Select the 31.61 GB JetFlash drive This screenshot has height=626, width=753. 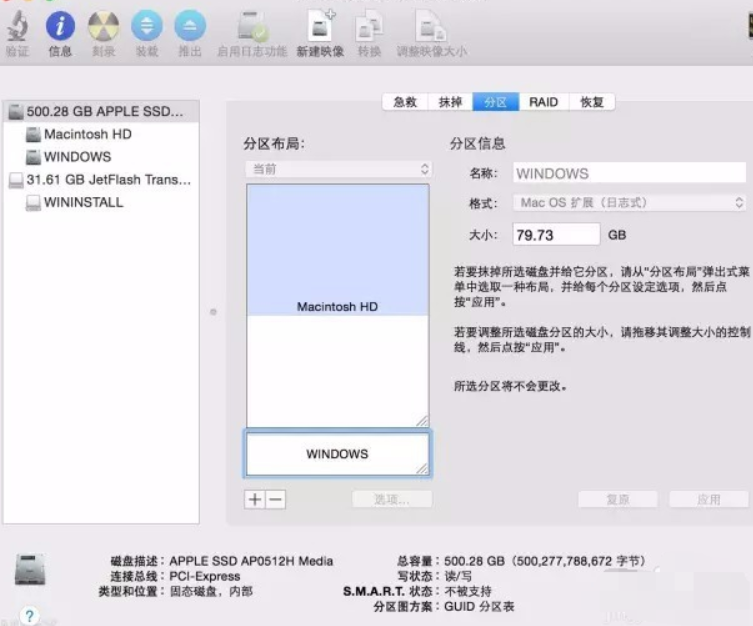click(100, 180)
